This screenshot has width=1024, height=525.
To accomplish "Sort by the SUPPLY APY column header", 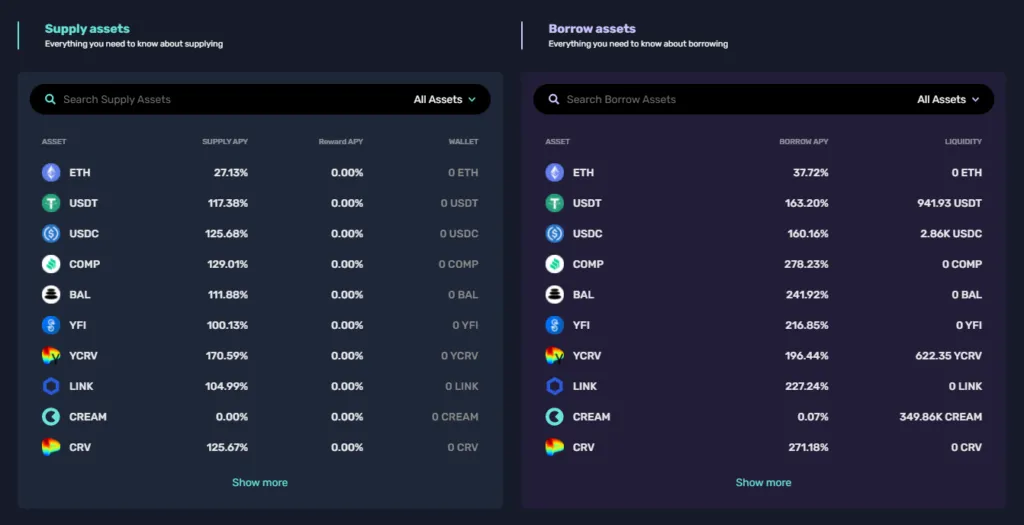I will pos(225,142).
